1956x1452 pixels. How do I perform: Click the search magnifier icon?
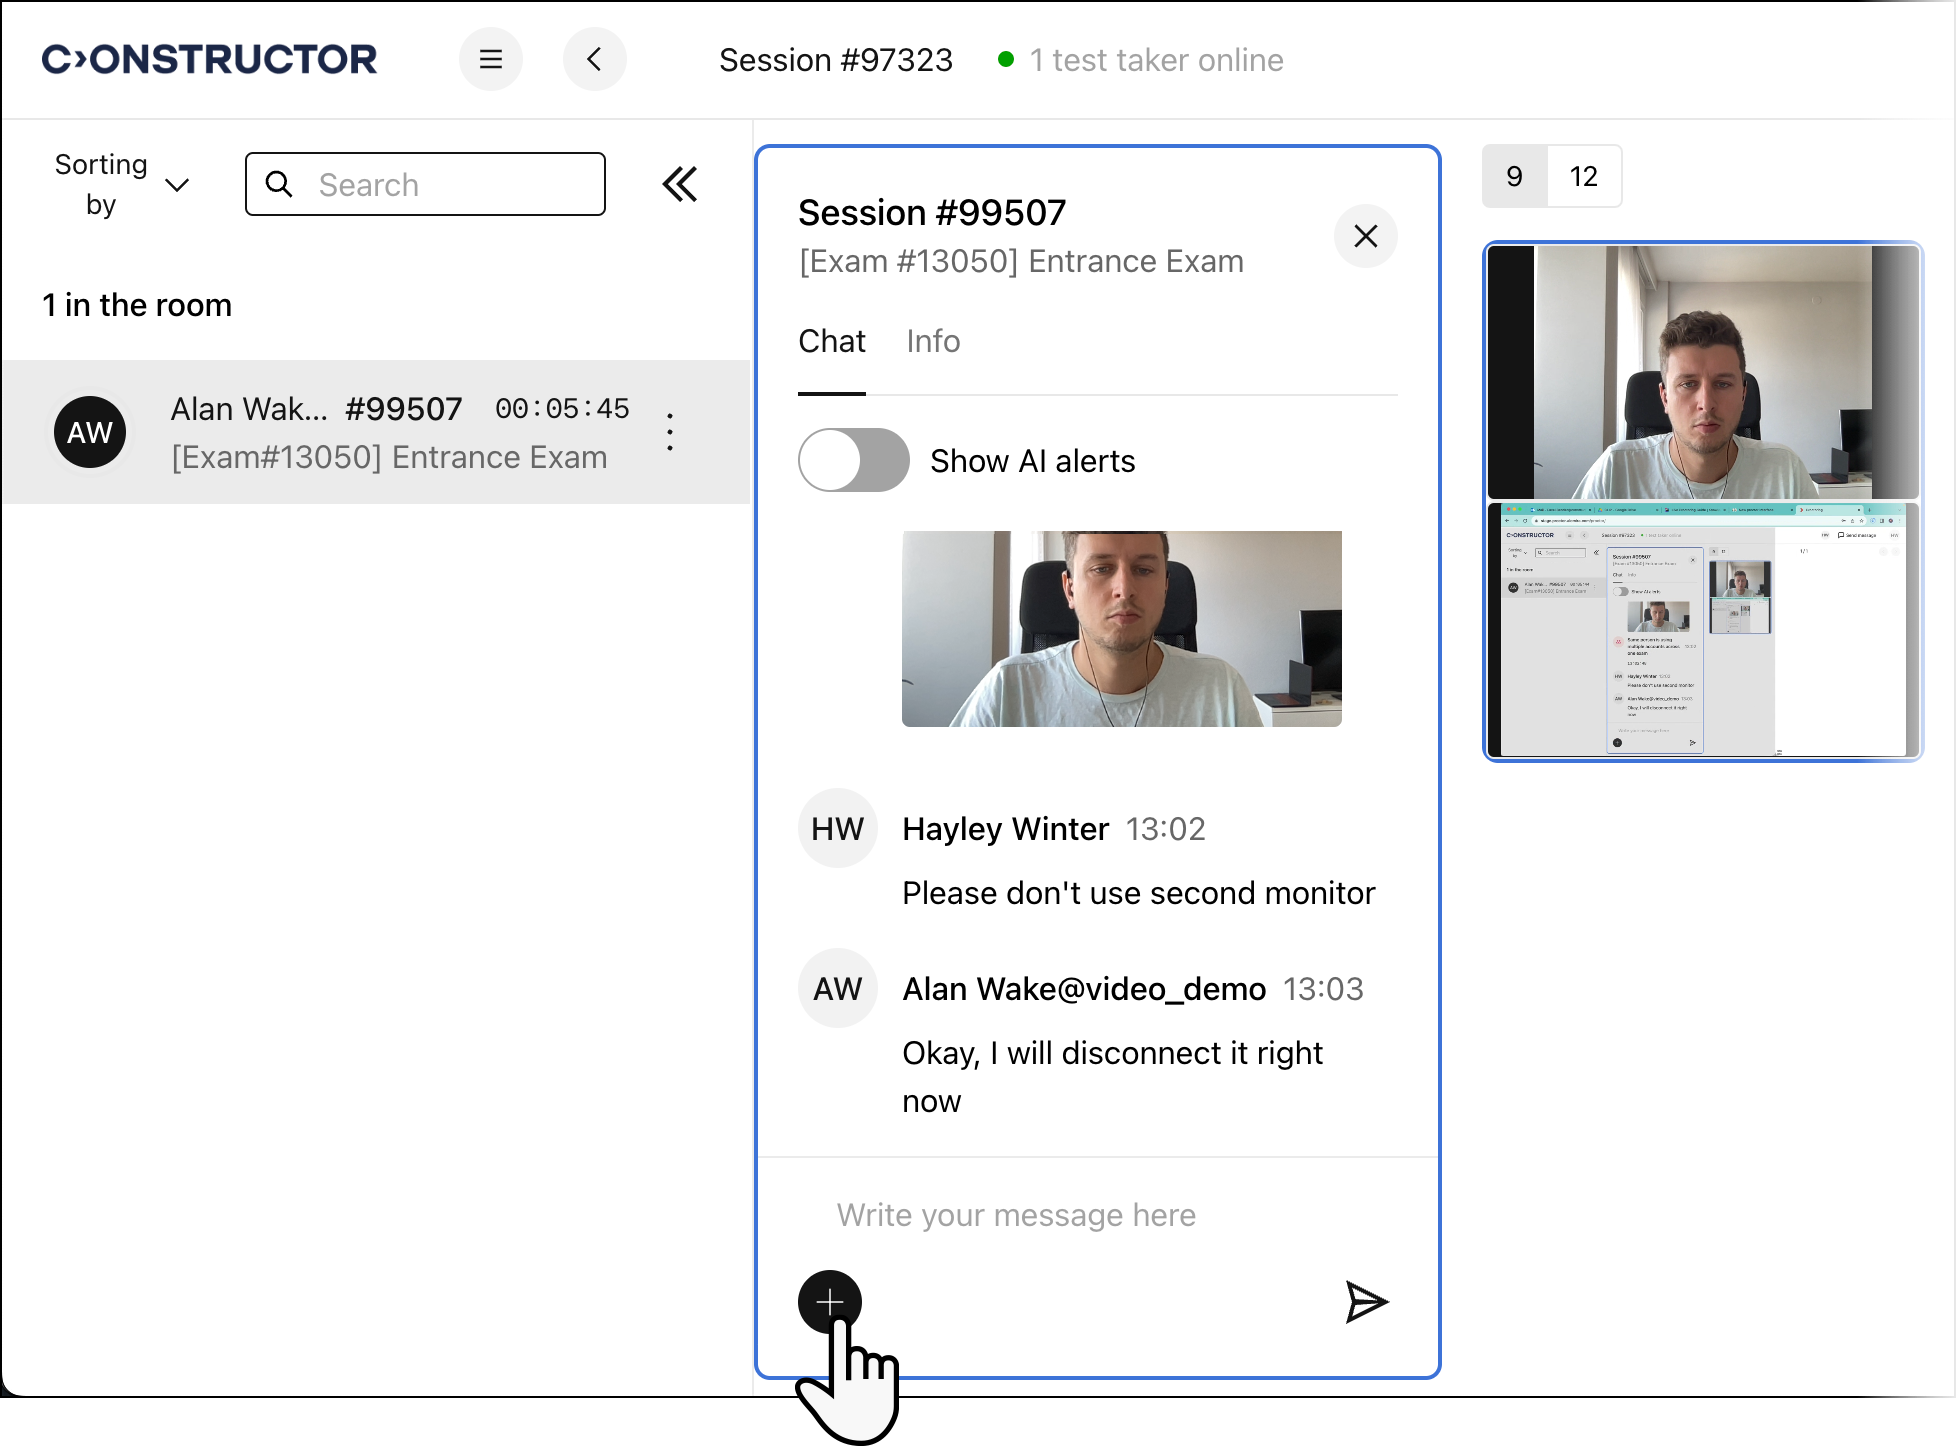279,184
